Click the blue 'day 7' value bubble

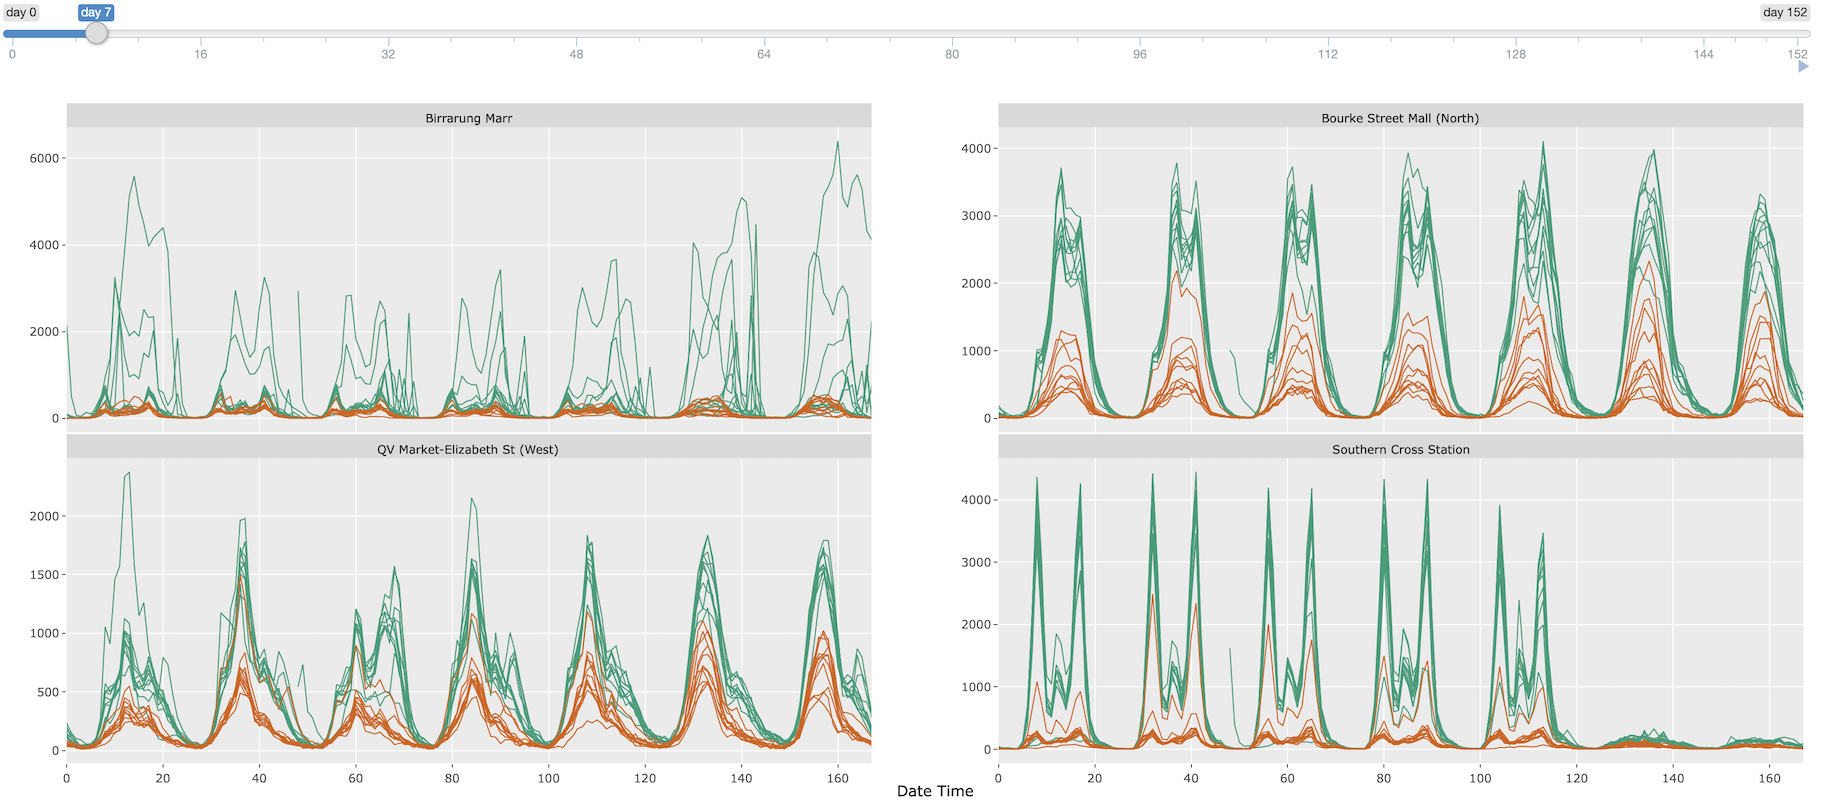click(96, 13)
